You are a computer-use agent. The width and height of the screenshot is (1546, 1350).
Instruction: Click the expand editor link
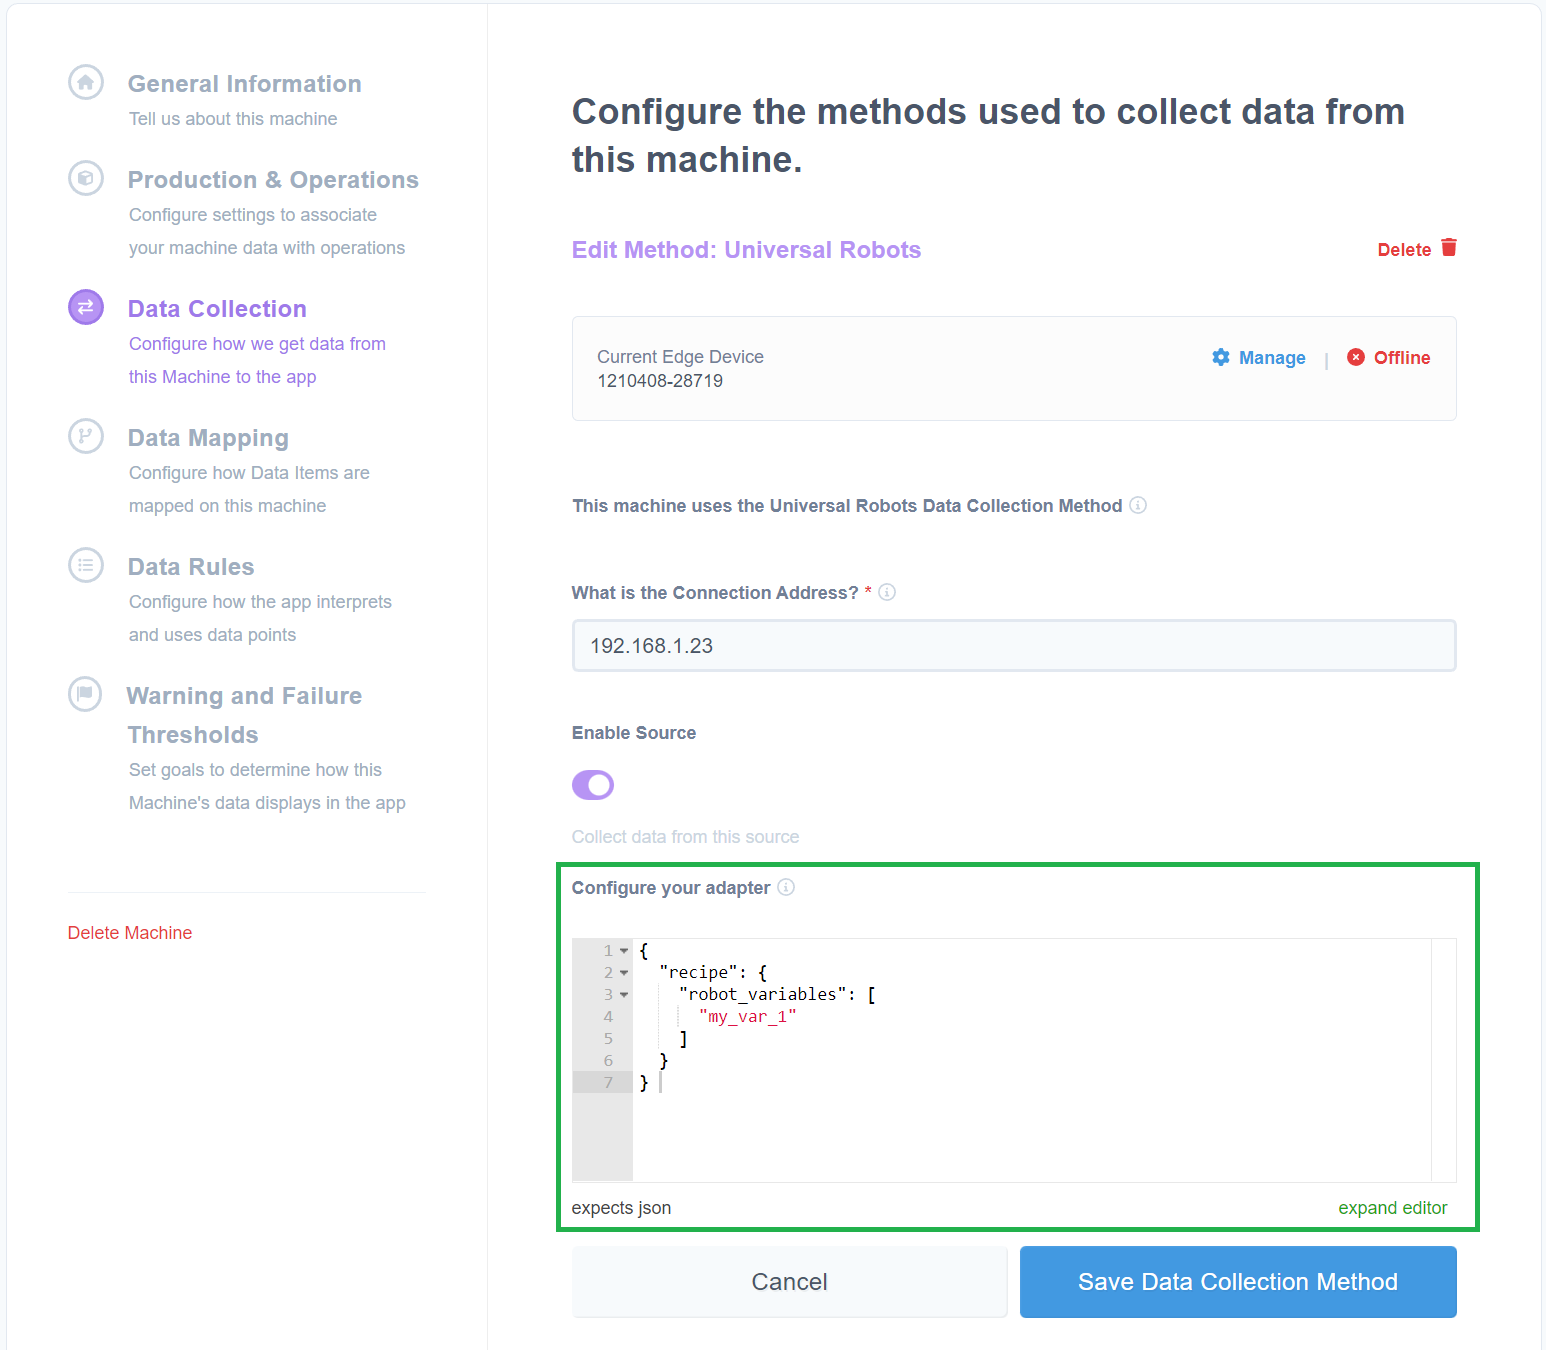1392,1208
